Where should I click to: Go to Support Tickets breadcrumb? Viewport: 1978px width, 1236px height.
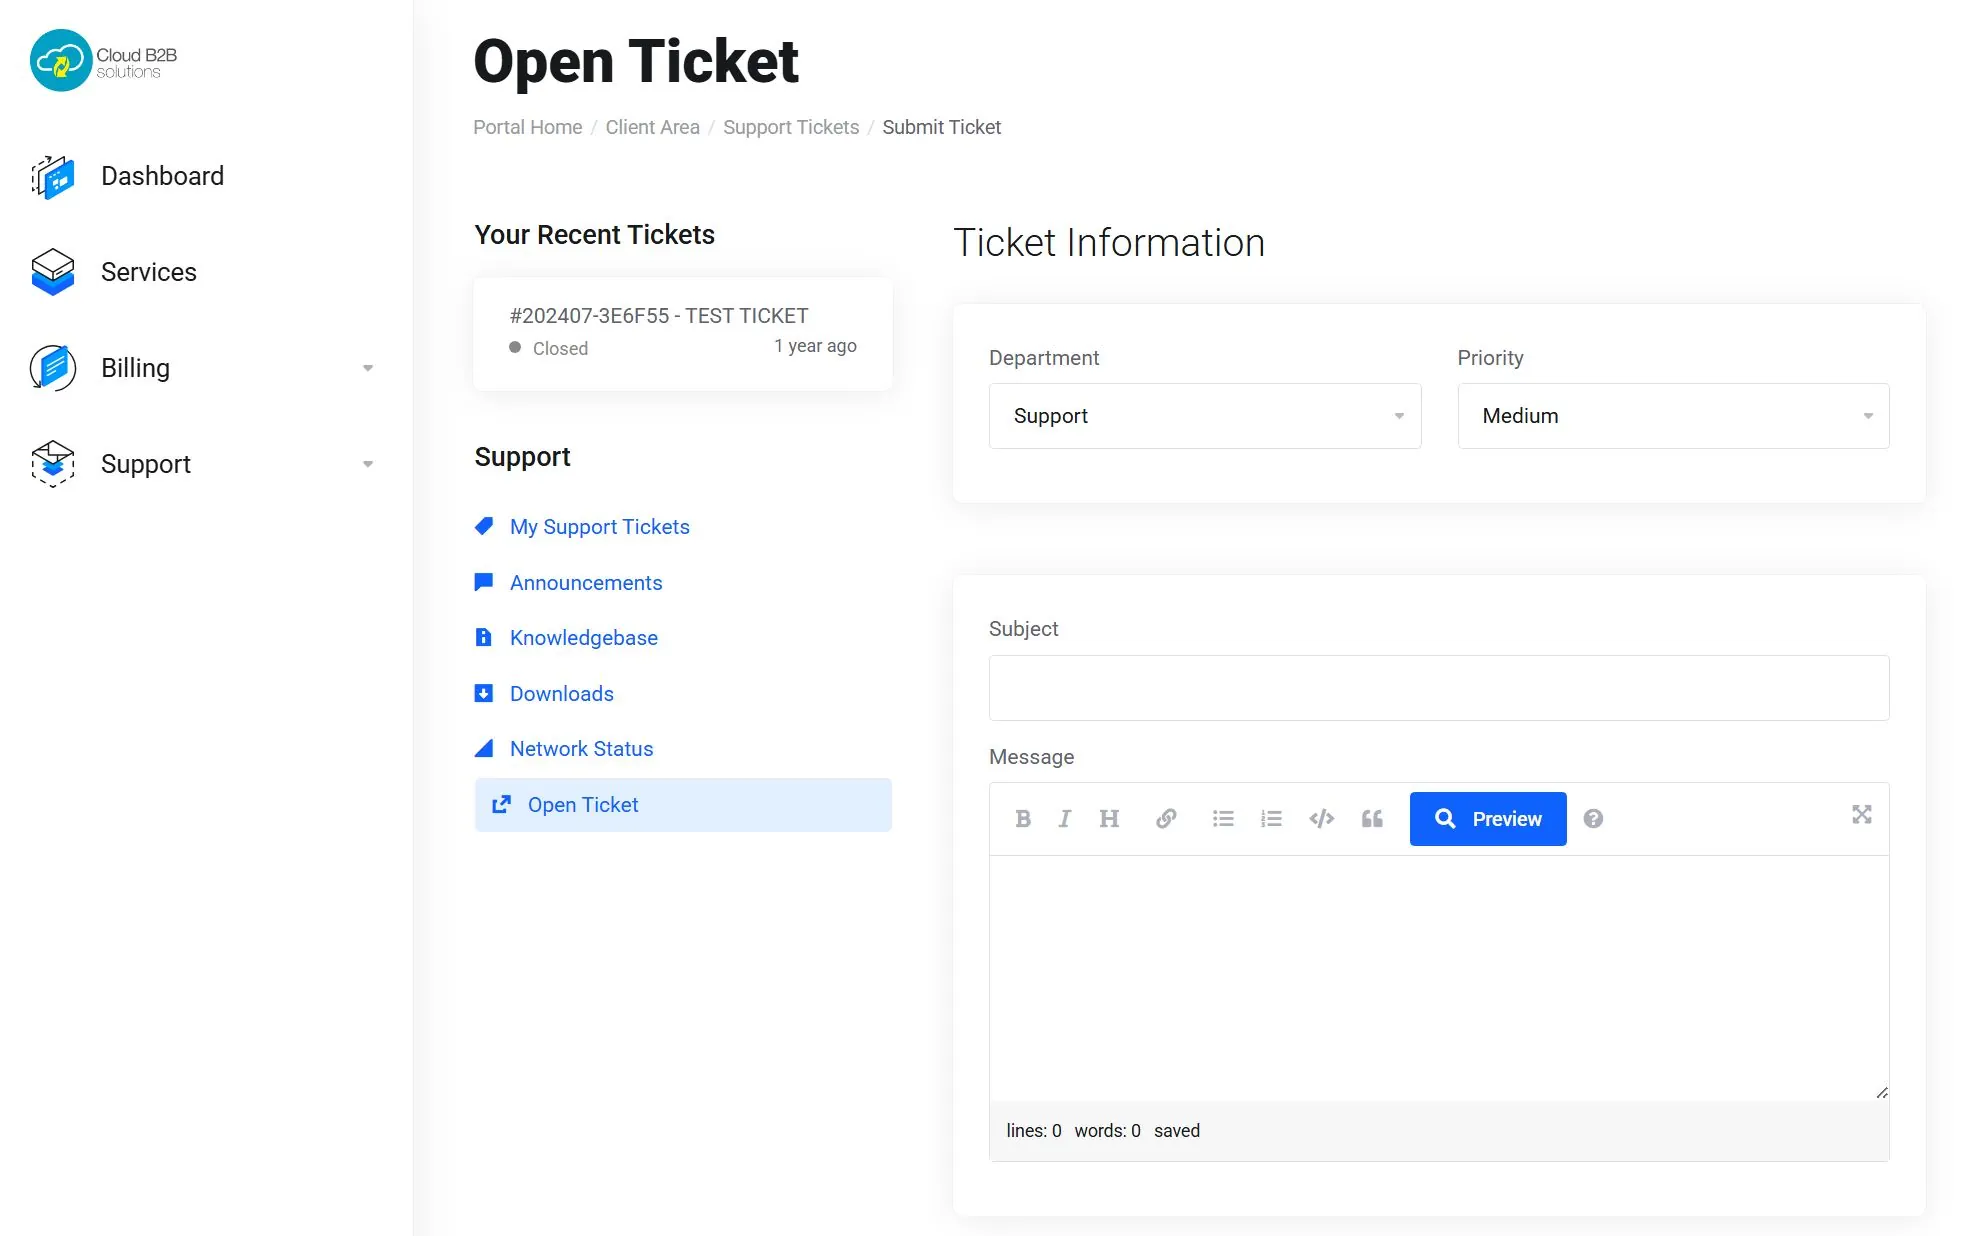pos(791,127)
